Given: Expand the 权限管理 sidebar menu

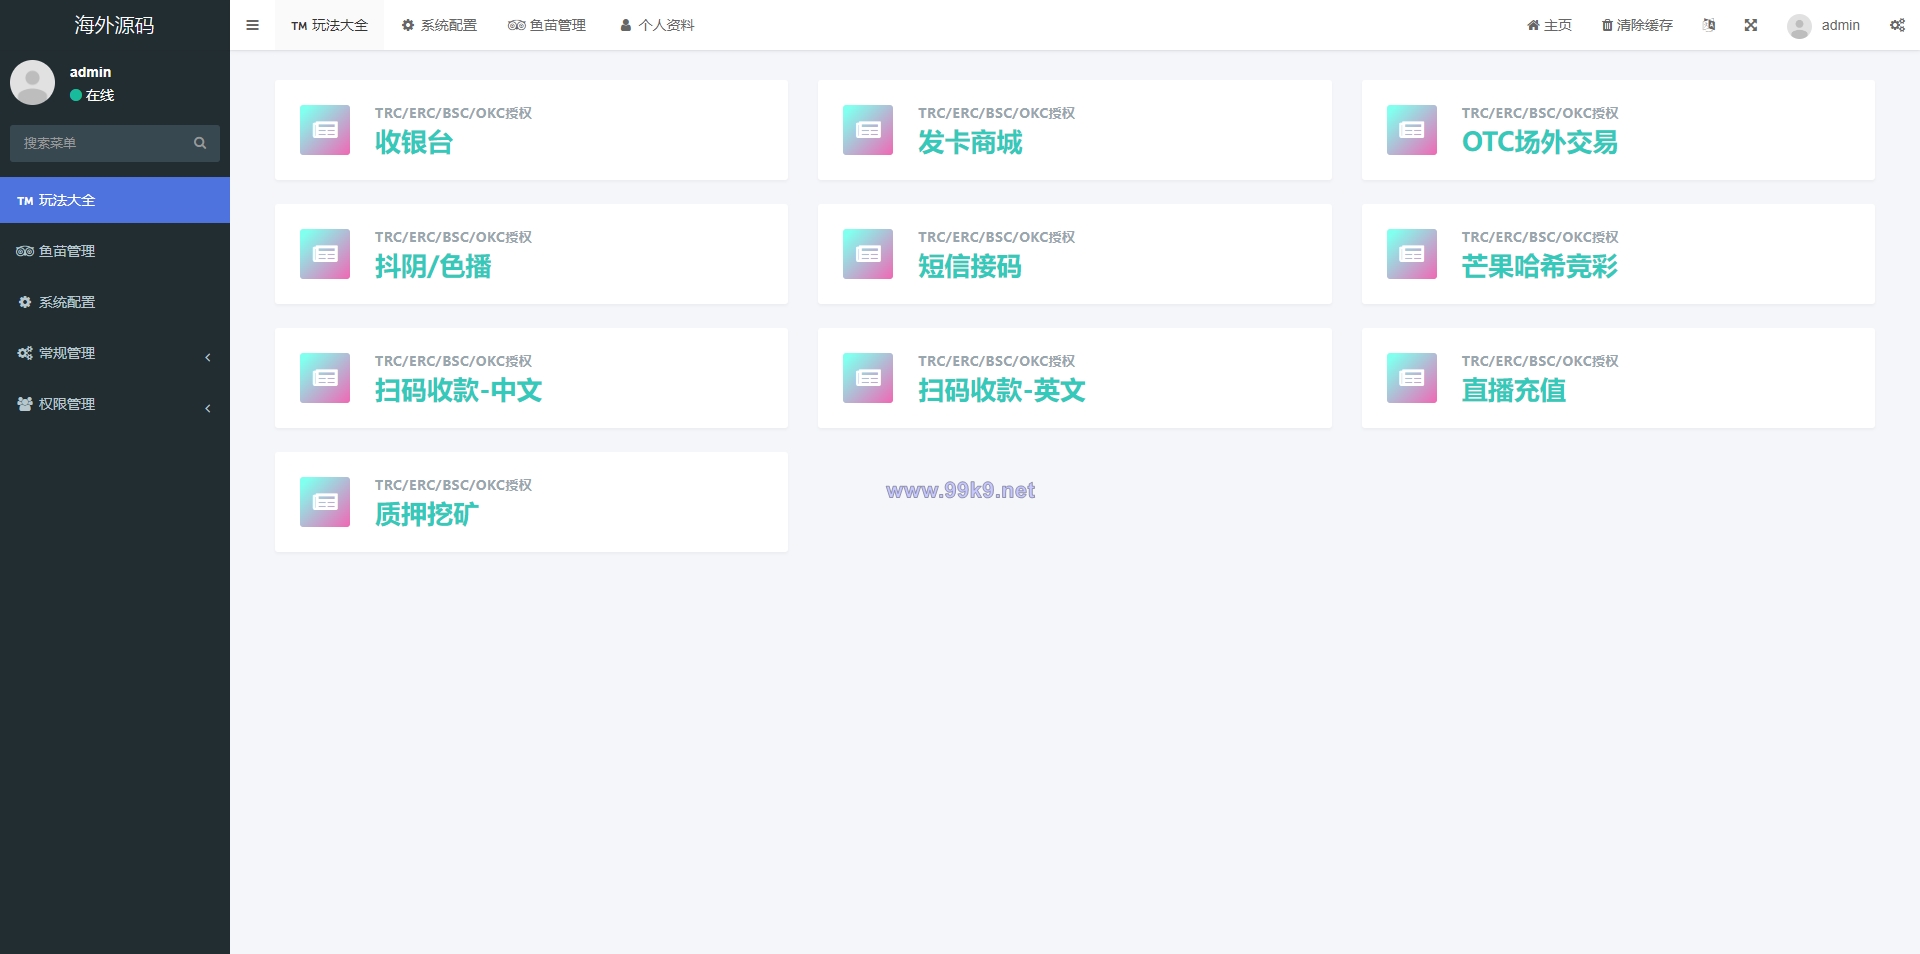Looking at the screenshot, I should 115,404.
